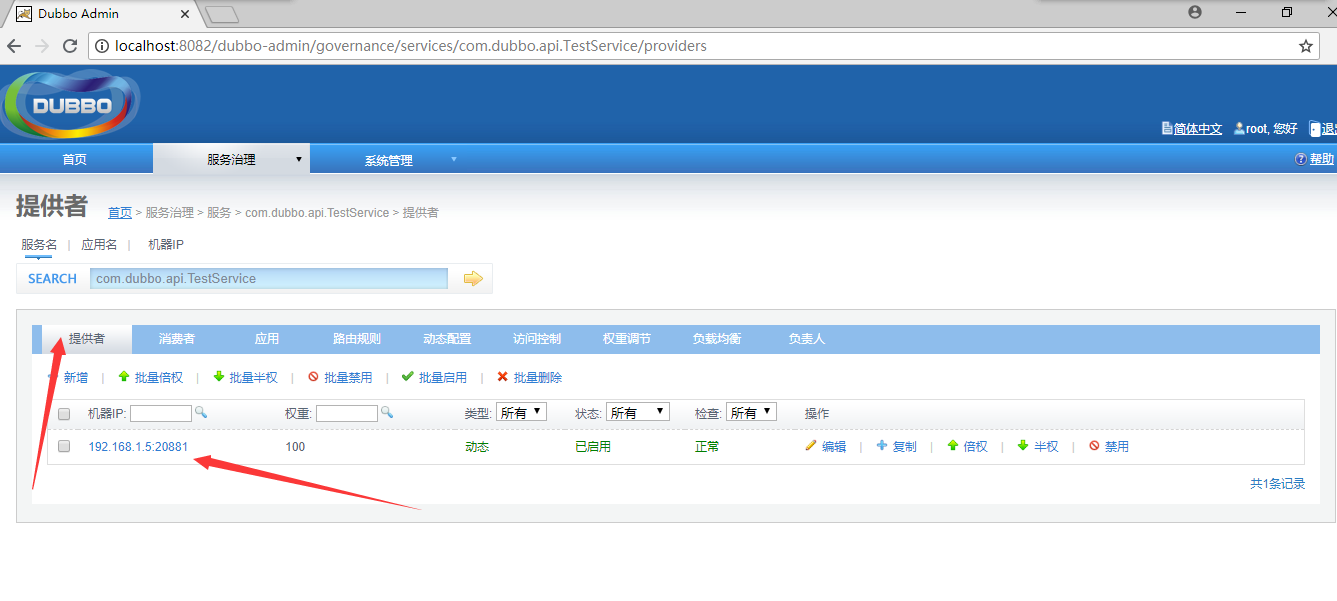This screenshot has width=1337, height=601.
Task: Click the 机器IP filter input box
Action: [160, 413]
